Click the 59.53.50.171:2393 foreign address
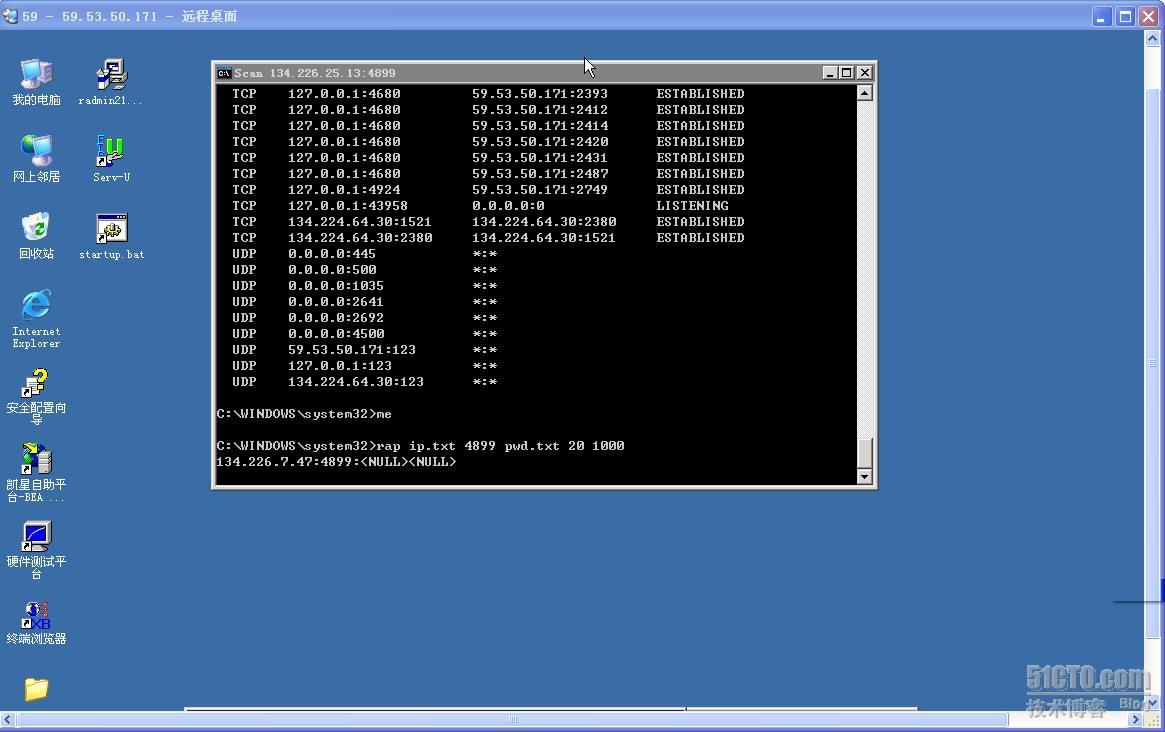The height and width of the screenshot is (732, 1165). click(540, 94)
